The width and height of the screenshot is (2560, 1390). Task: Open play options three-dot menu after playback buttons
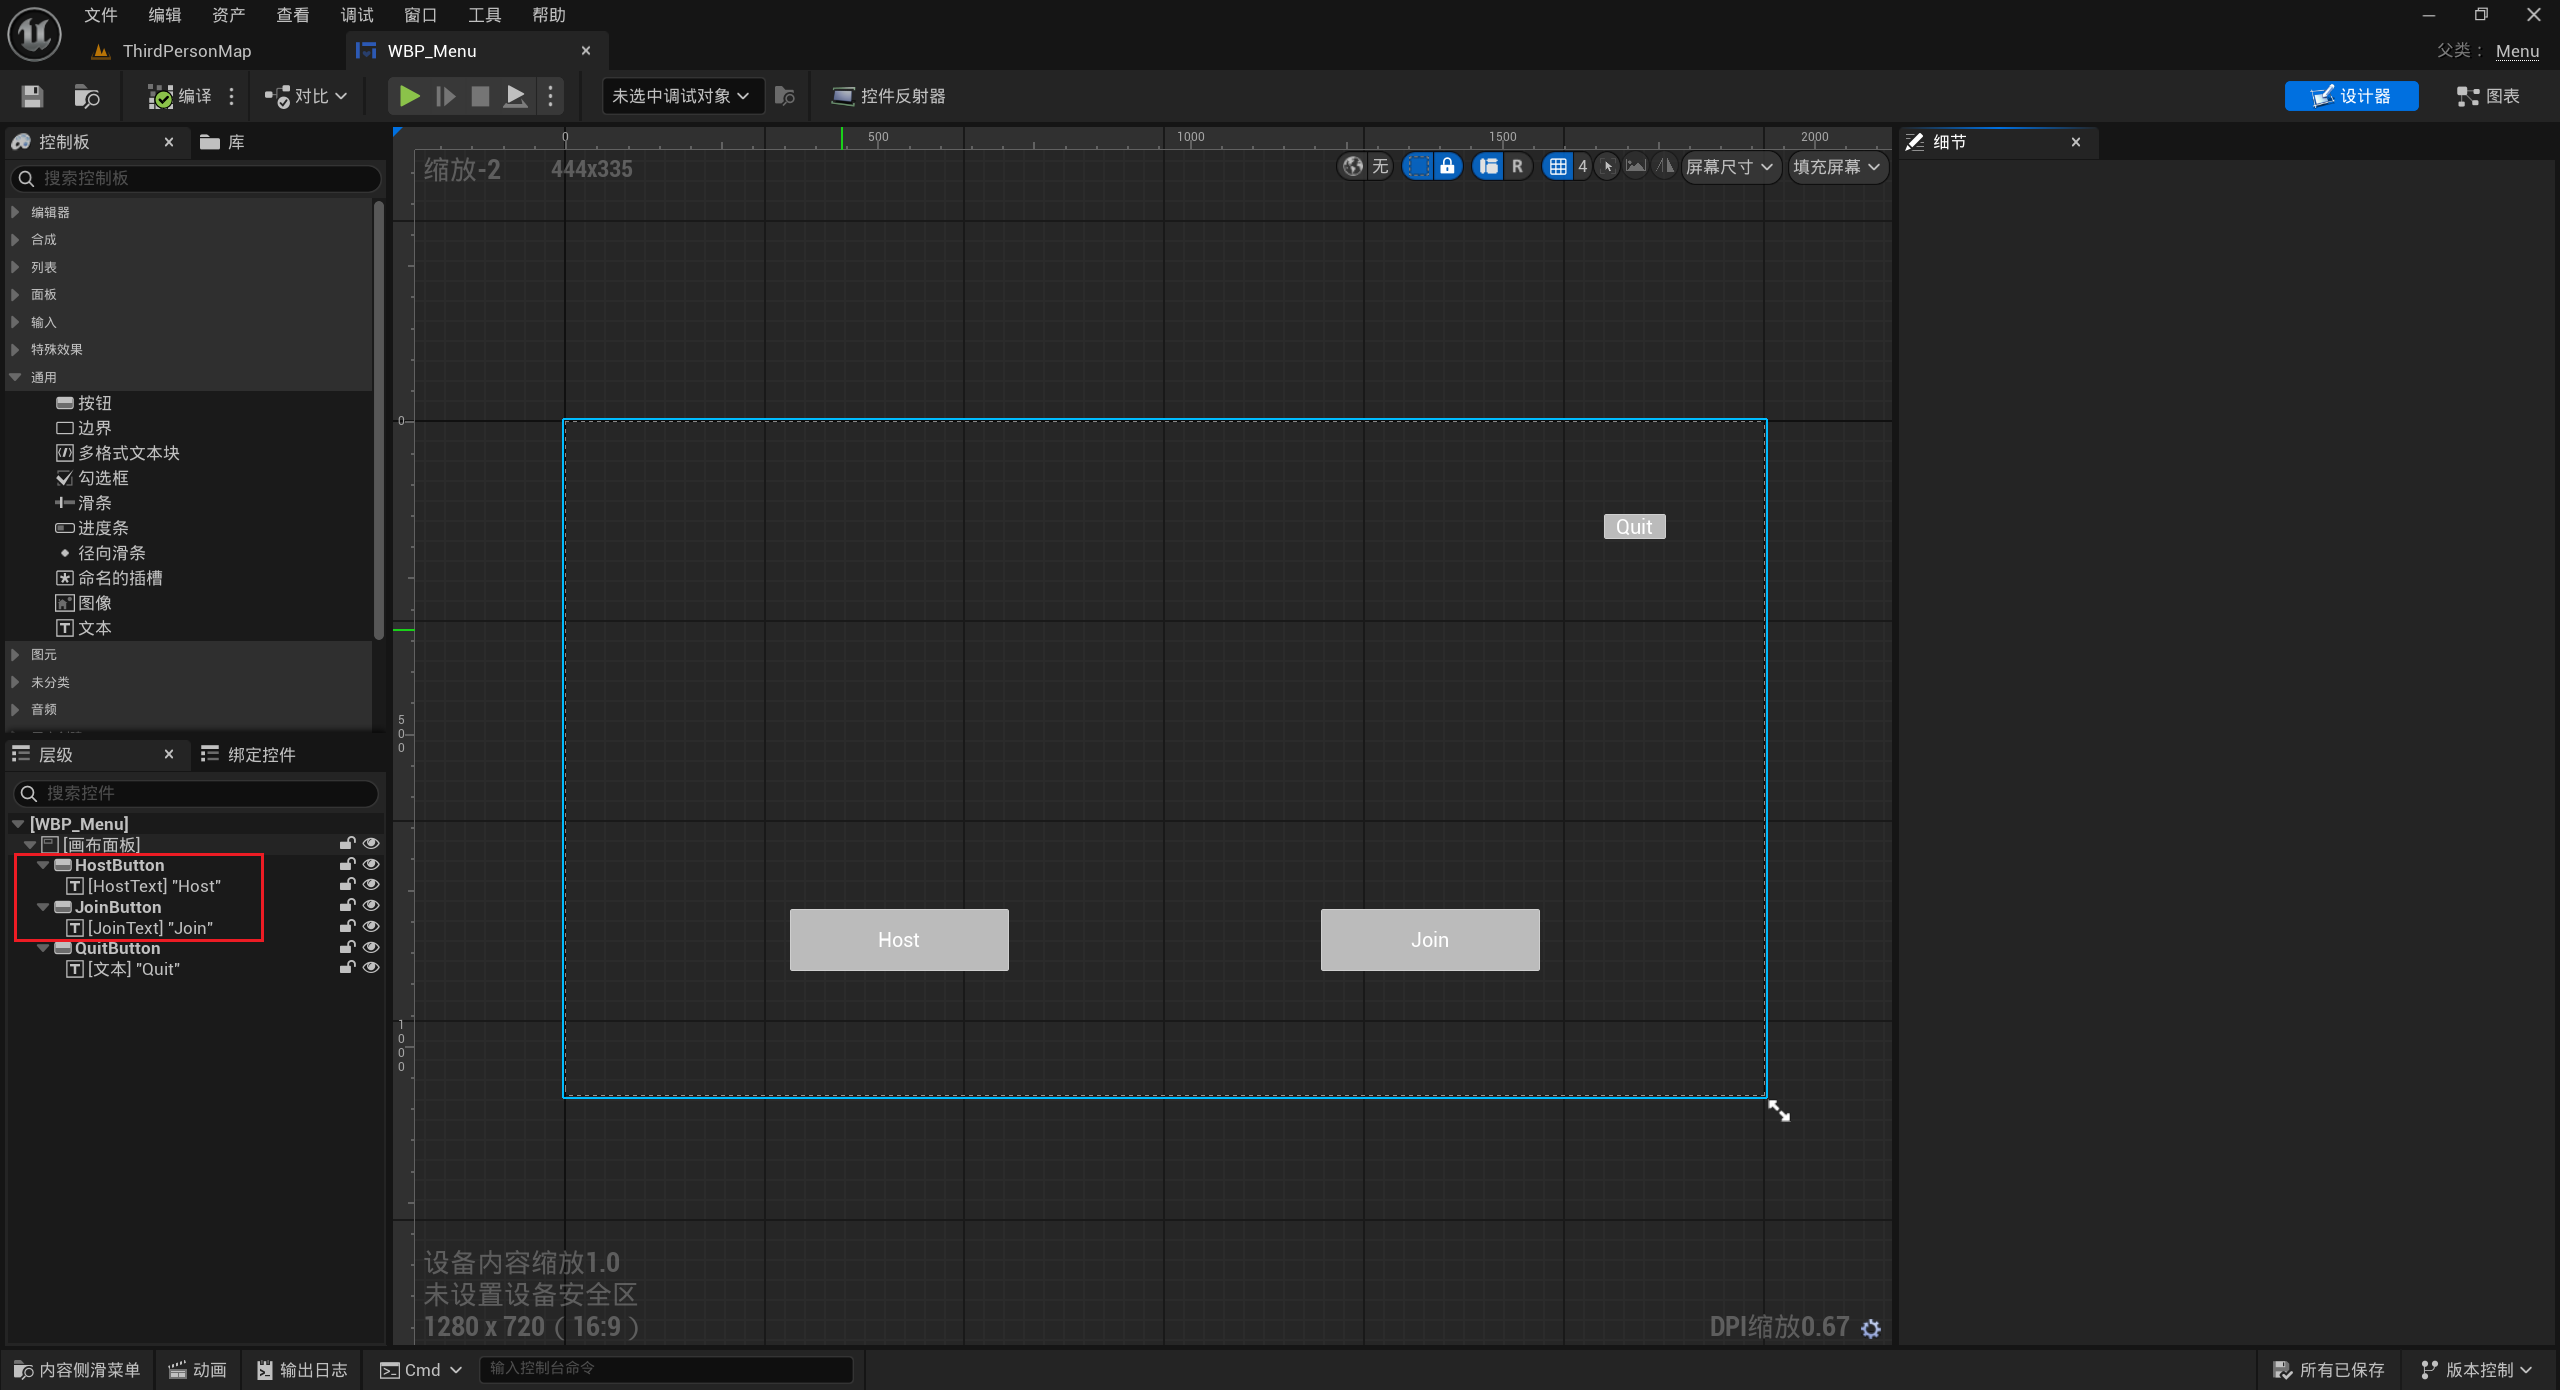[x=550, y=96]
